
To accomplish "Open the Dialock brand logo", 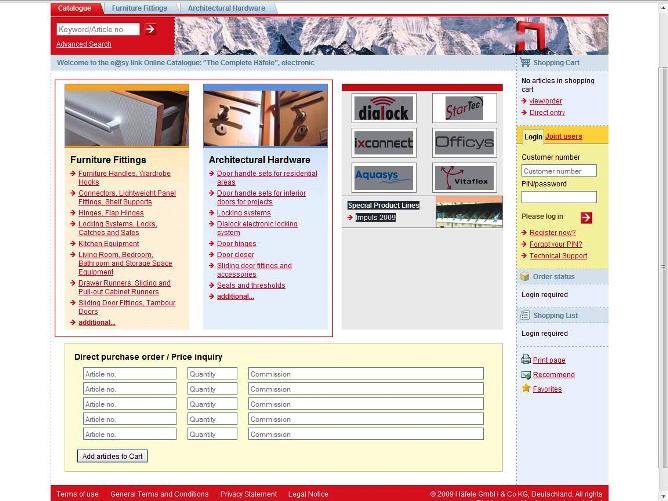I will [x=384, y=108].
